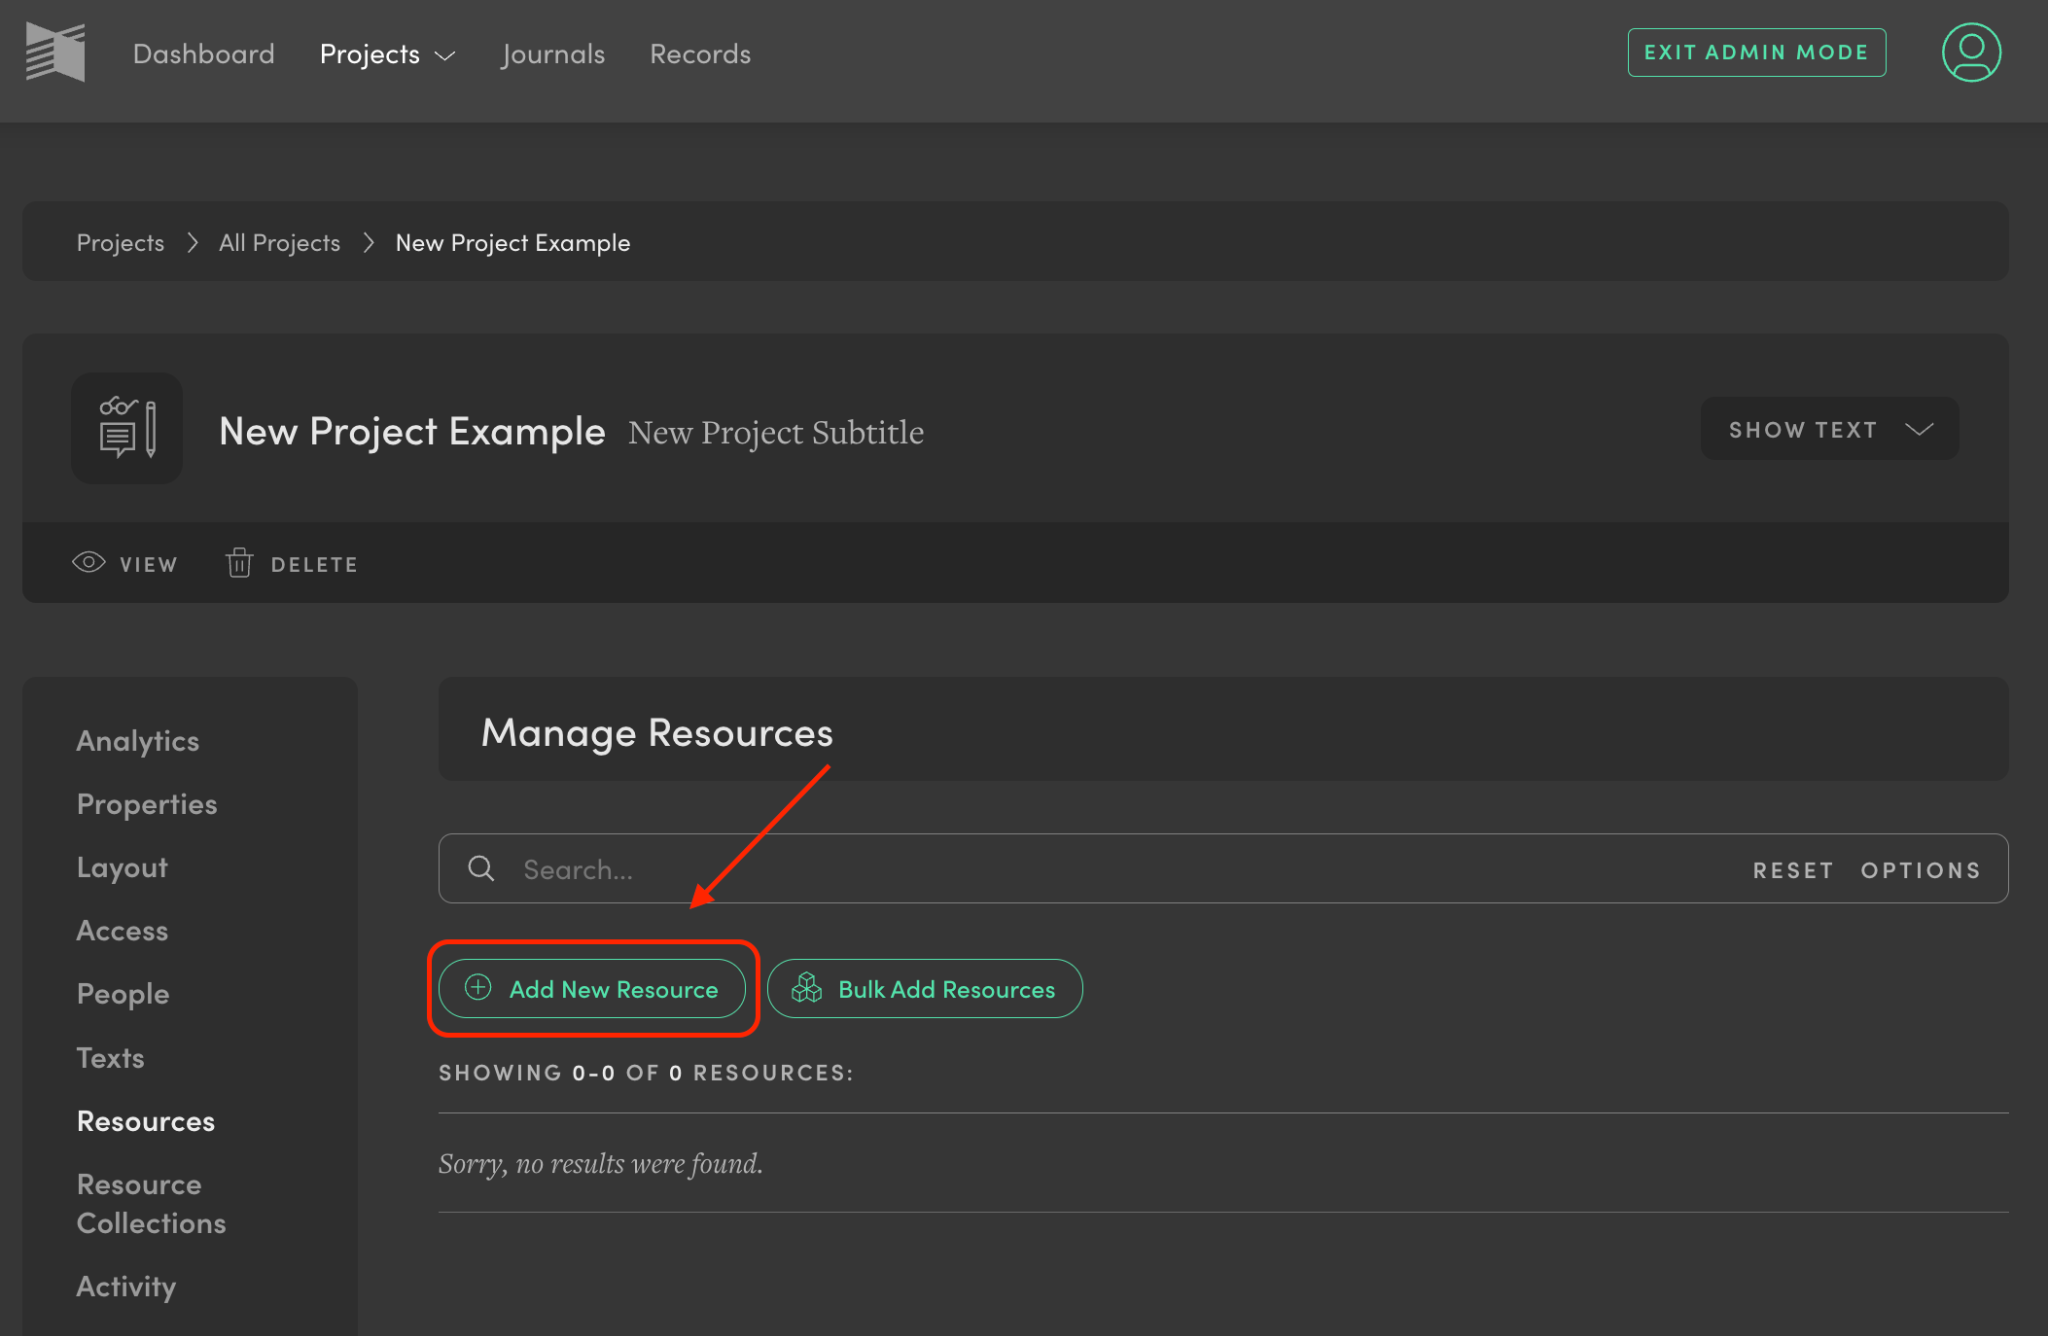
Task: Click the cube icon on Bulk Add Resources
Action: pyautogui.click(x=806, y=988)
